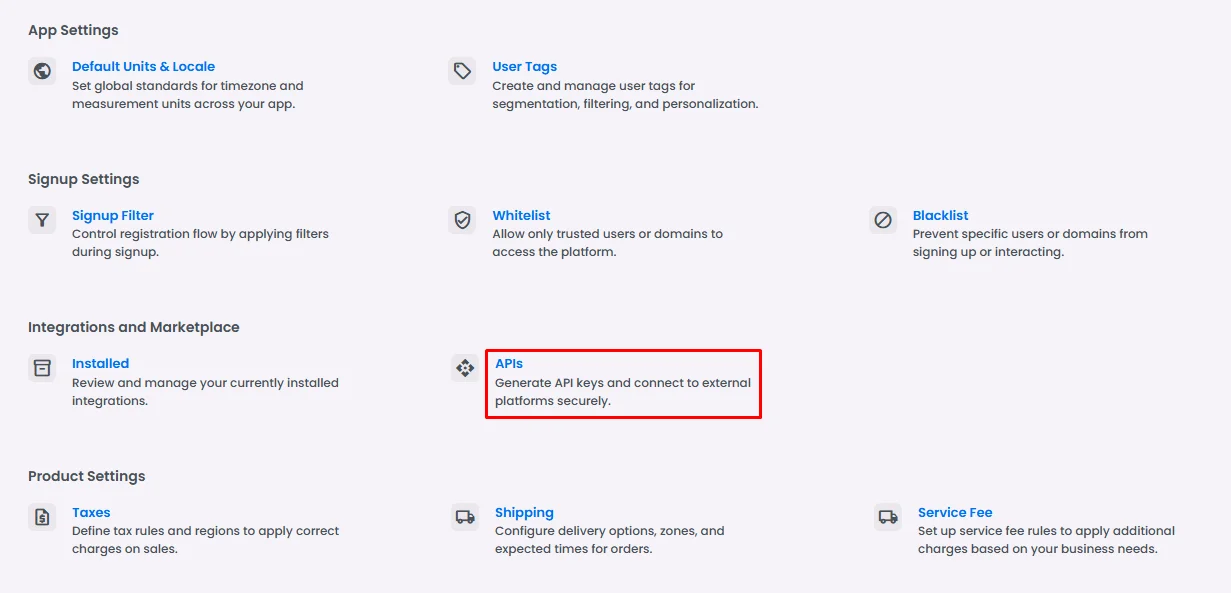Open the Service Fee title link
Image resolution: width=1231 pixels, height=593 pixels.
pyautogui.click(x=955, y=513)
